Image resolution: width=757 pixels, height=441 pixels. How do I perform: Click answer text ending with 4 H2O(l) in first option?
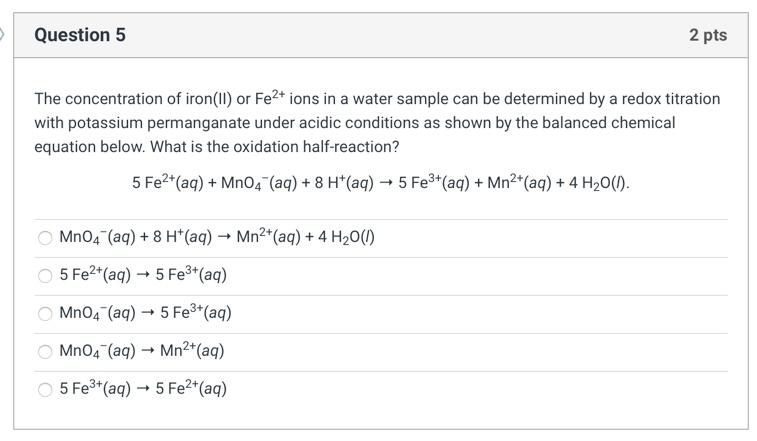pyautogui.click(x=217, y=237)
